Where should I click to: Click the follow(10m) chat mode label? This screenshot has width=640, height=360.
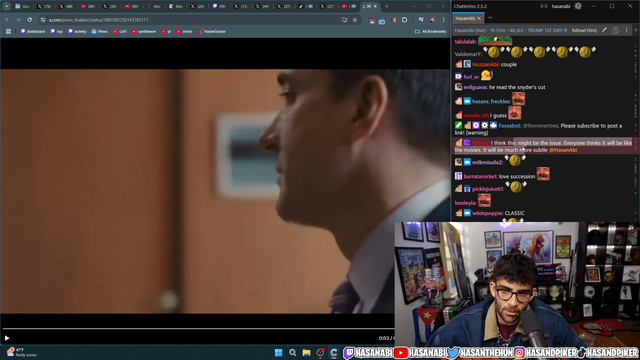pyautogui.click(x=584, y=30)
